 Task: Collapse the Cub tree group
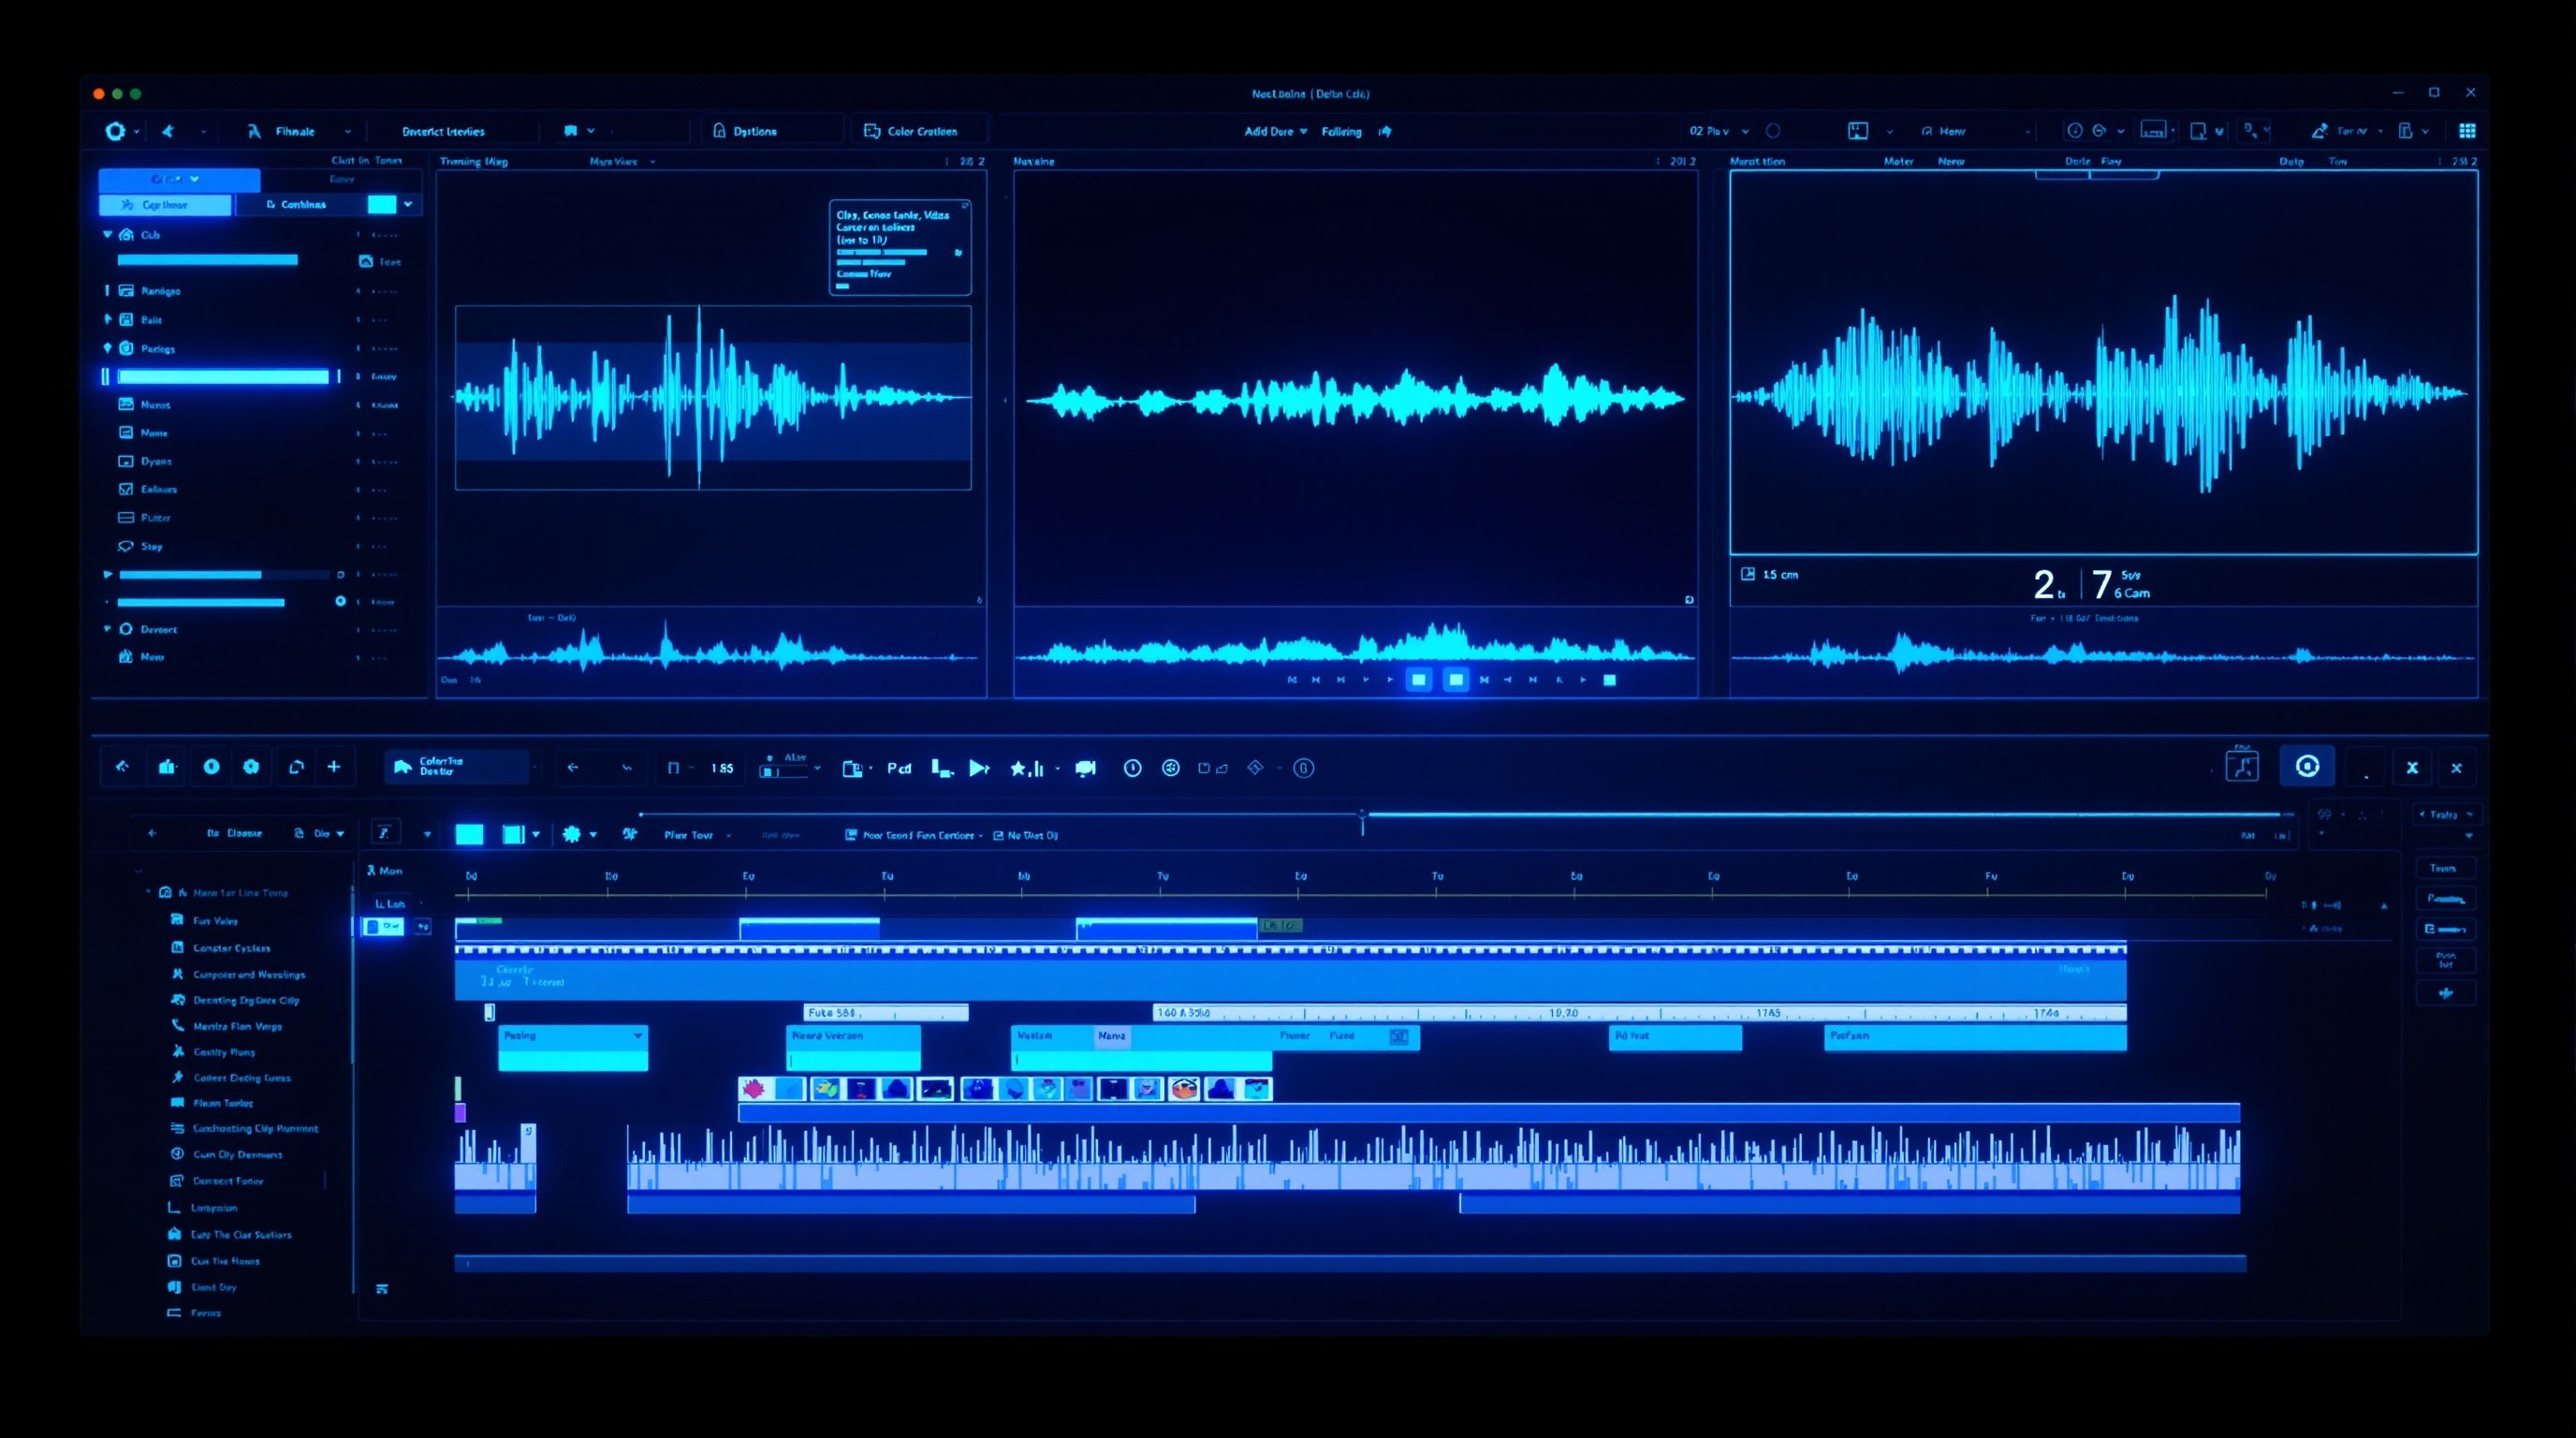107,235
